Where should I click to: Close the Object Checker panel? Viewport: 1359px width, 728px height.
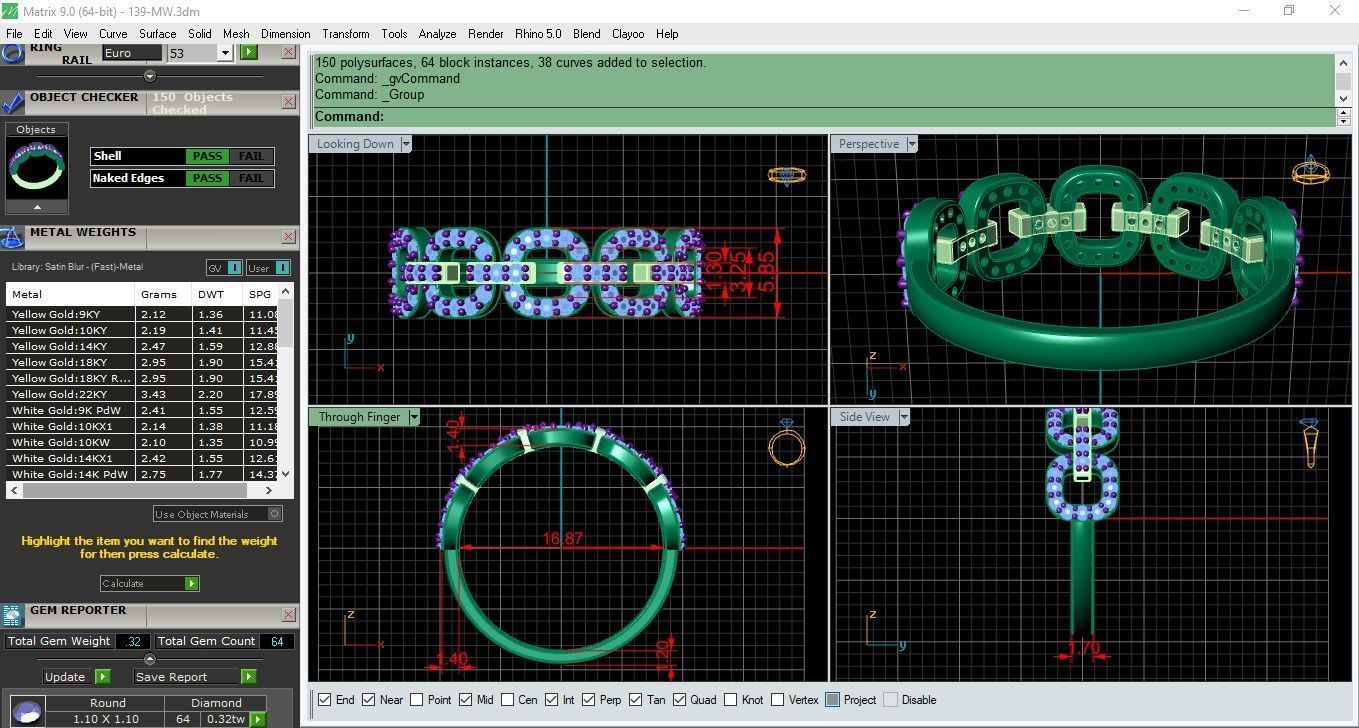(x=288, y=102)
